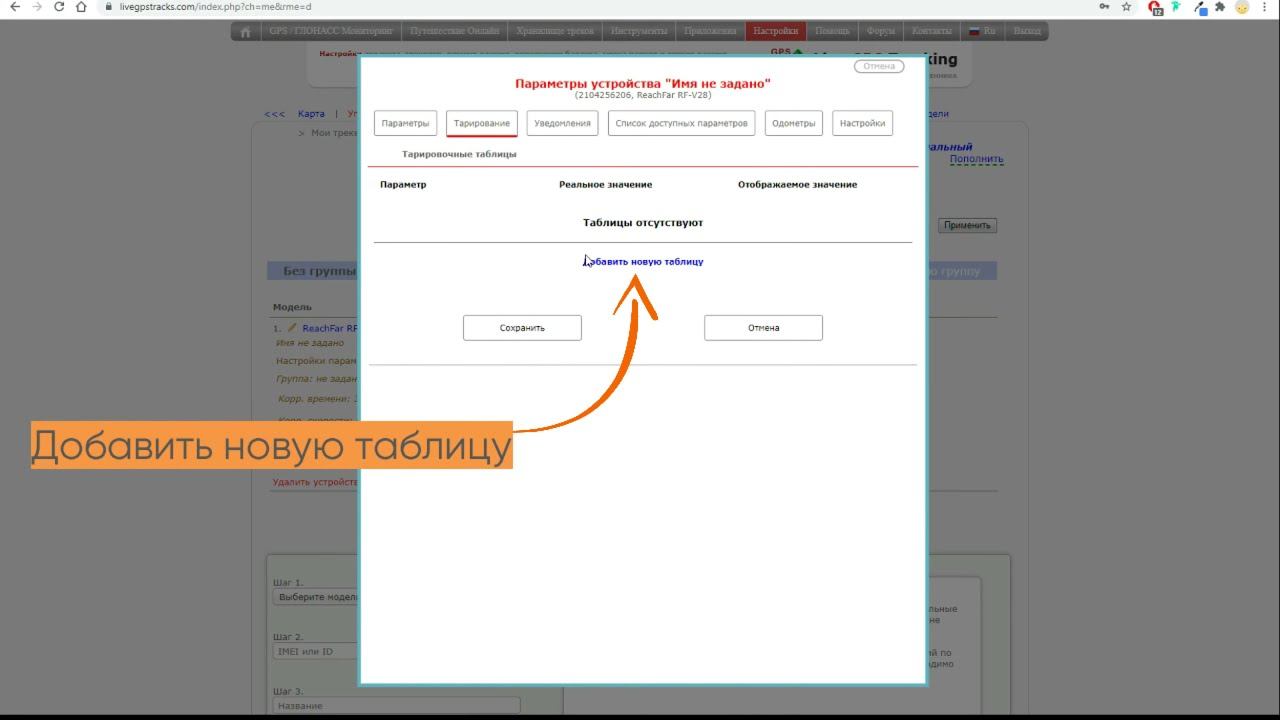
Task: Open the Помощь menu item
Action: pos(832,31)
